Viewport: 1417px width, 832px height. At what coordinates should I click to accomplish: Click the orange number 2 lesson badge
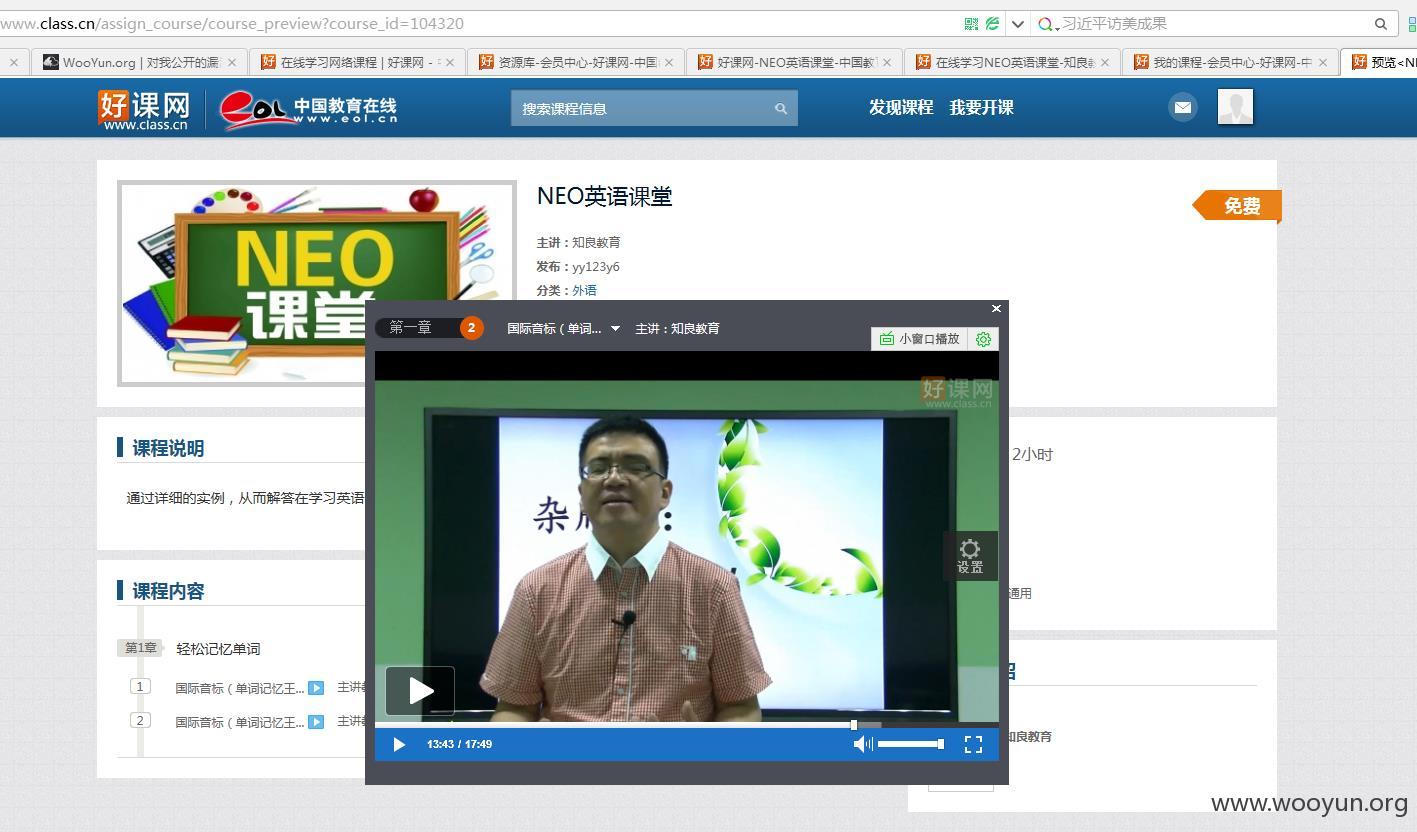pyautogui.click(x=471, y=328)
